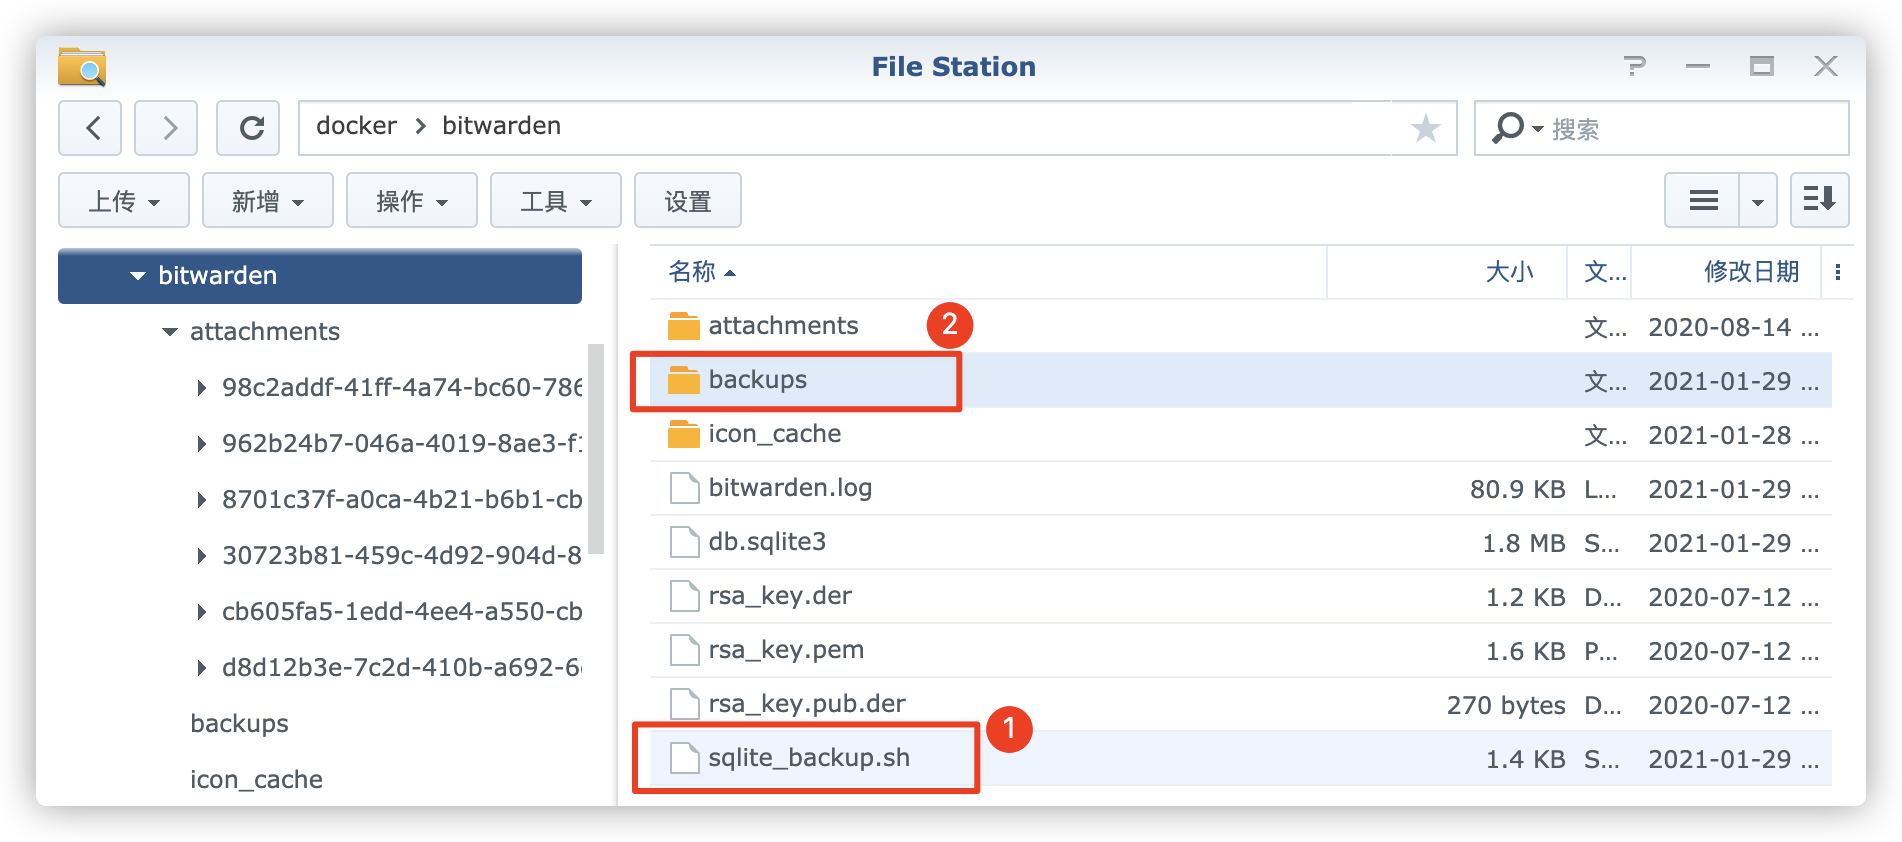Open the 操作 action menu
The width and height of the screenshot is (1902, 842).
click(412, 200)
